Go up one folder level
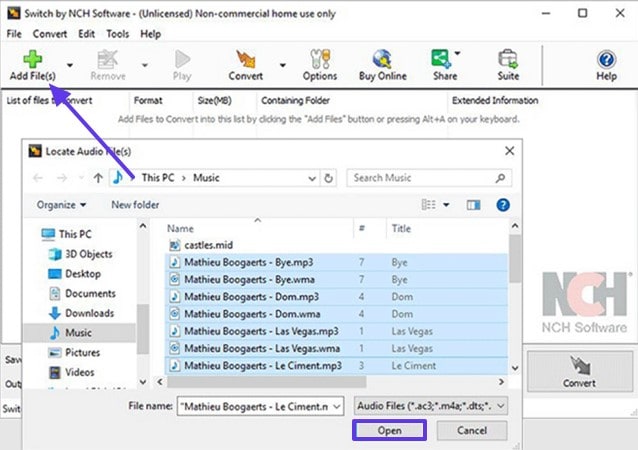The width and height of the screenshot is (638, 450). pos(98,178)
